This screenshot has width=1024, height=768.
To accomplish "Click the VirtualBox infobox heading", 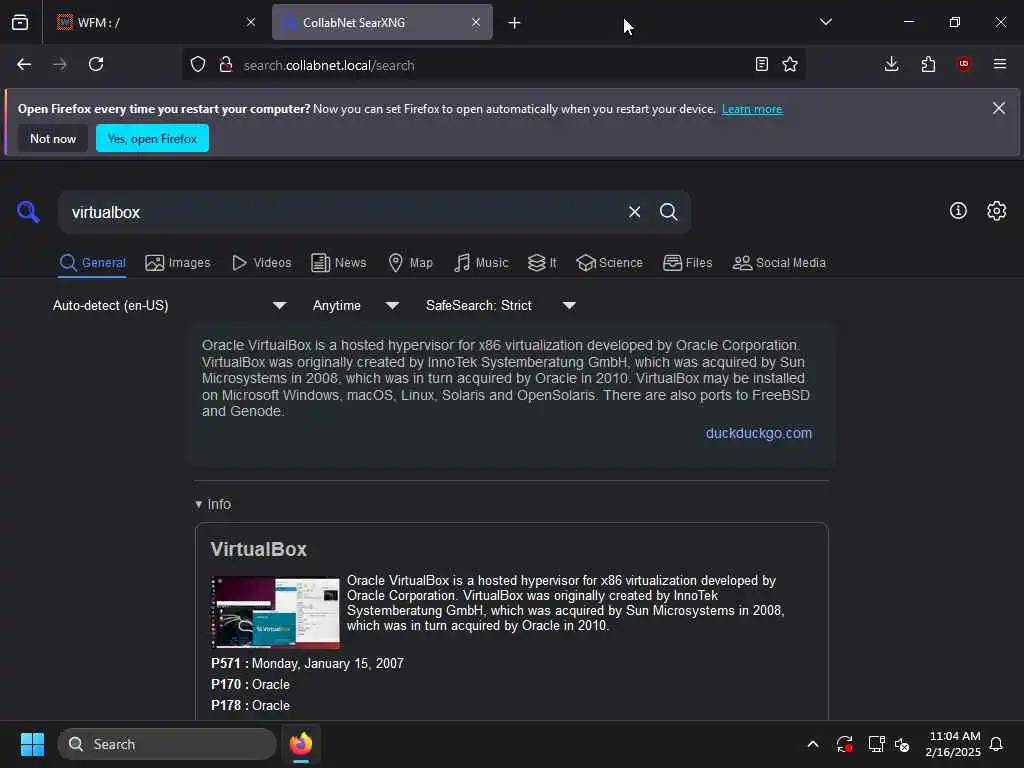I will point(259,549).
